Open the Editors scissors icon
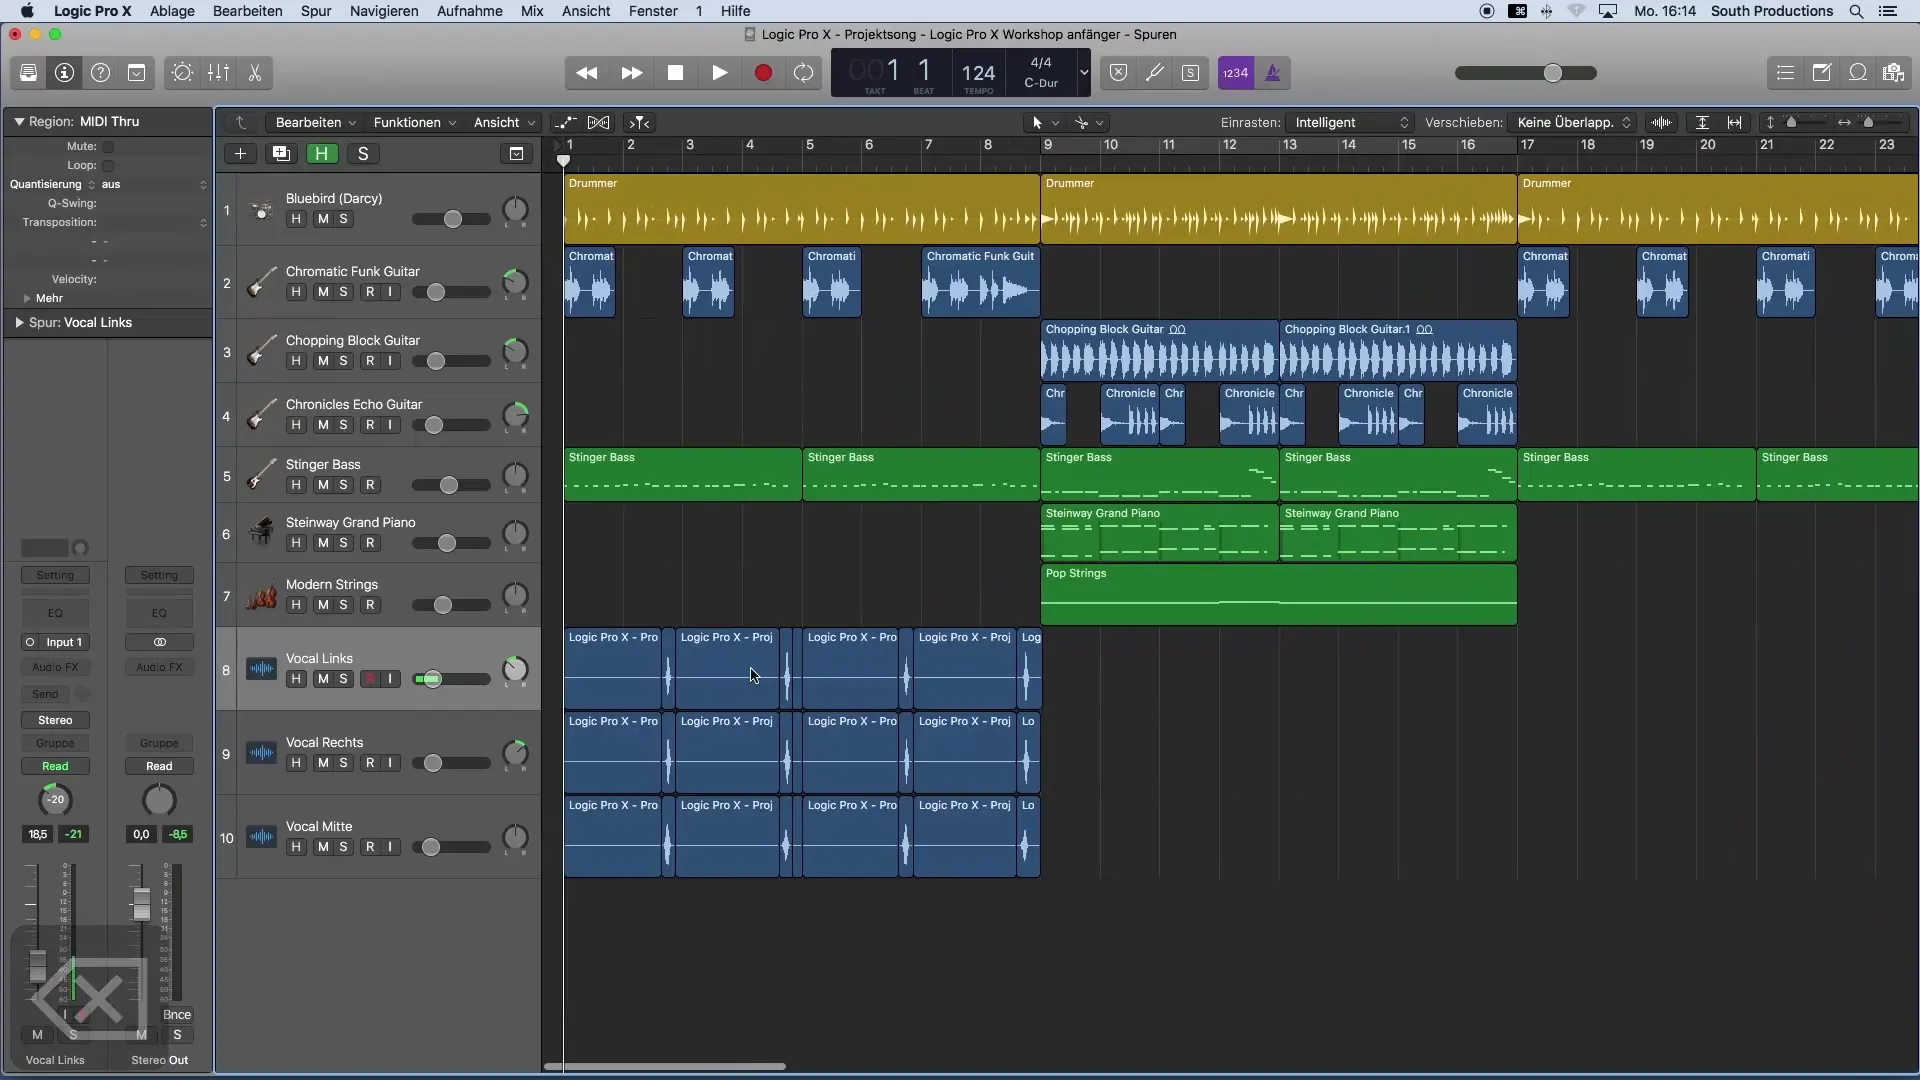Image resolution: width=1920 pixels, height=1080 pixels. point(255,73)
